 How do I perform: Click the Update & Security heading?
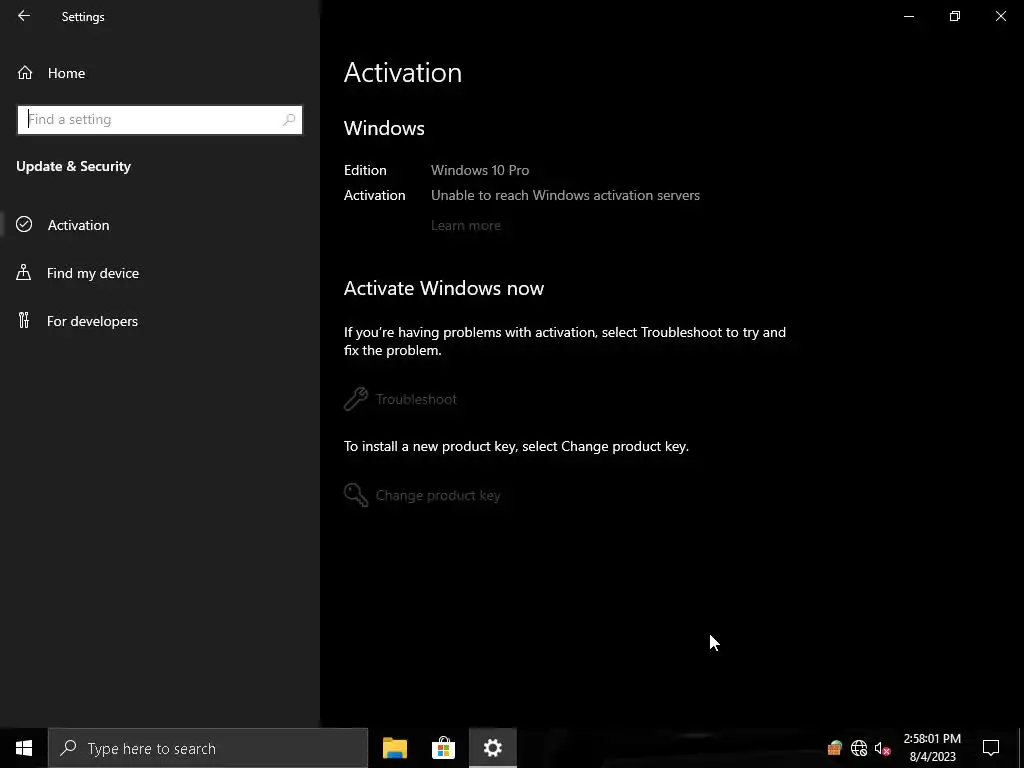pyautogui.click(x=74, y=167)
